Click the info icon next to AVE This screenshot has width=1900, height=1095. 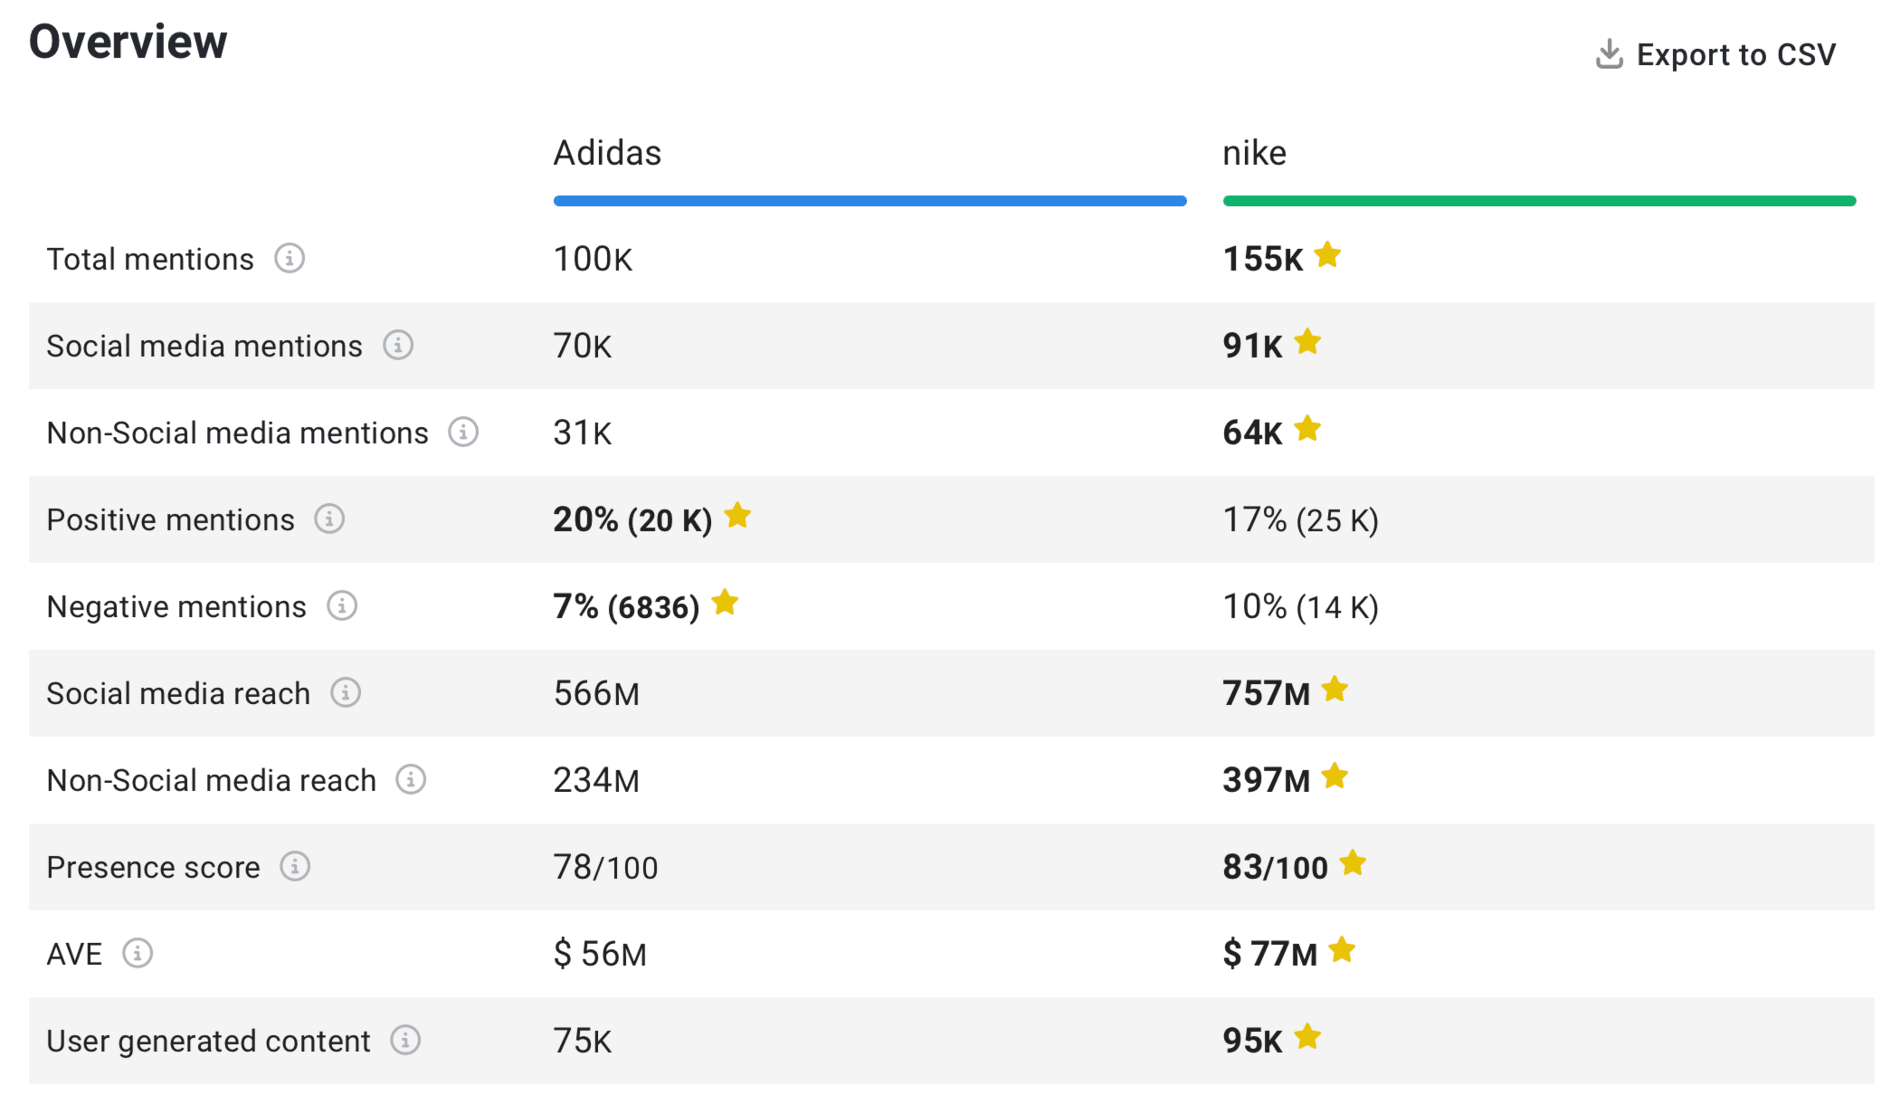point(139,954)
